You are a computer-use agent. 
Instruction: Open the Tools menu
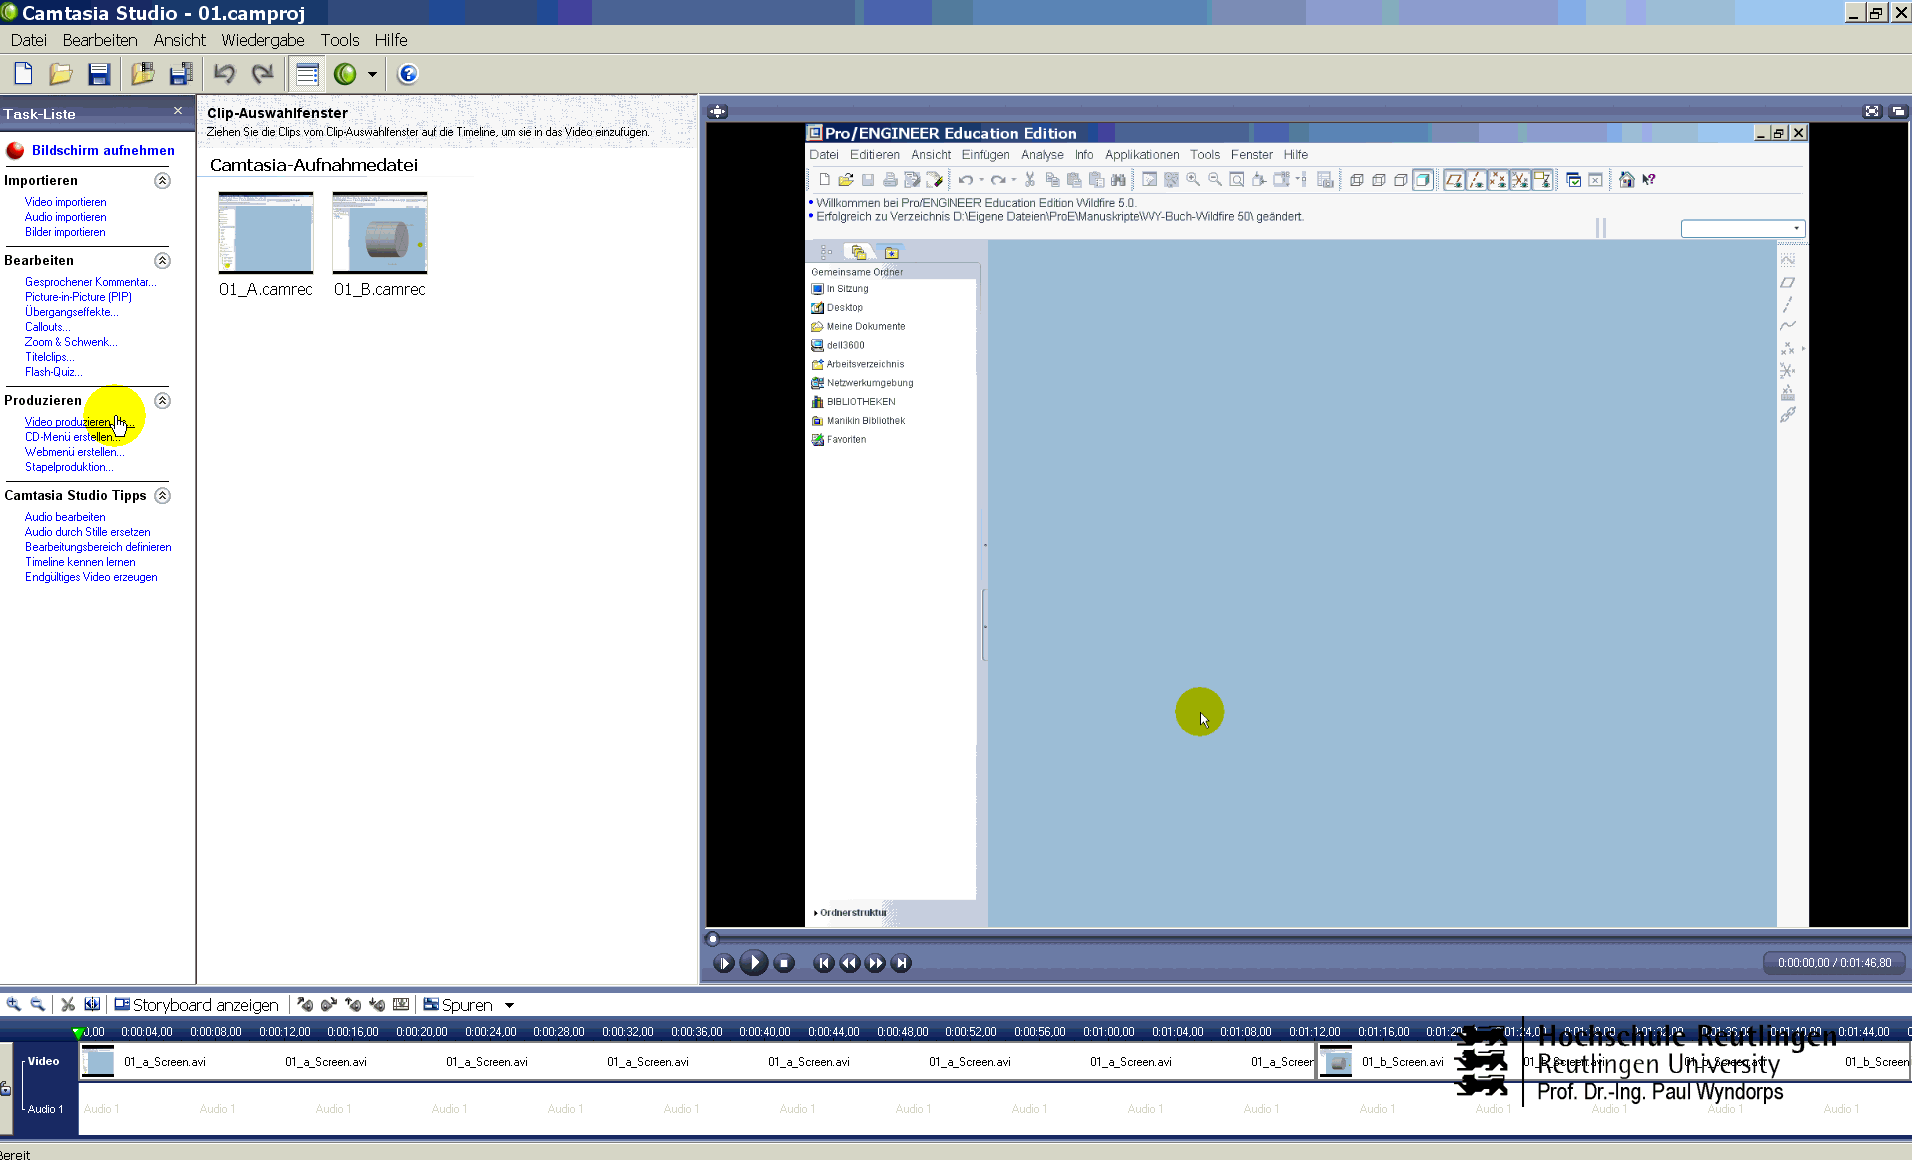[x=340, y=40]
